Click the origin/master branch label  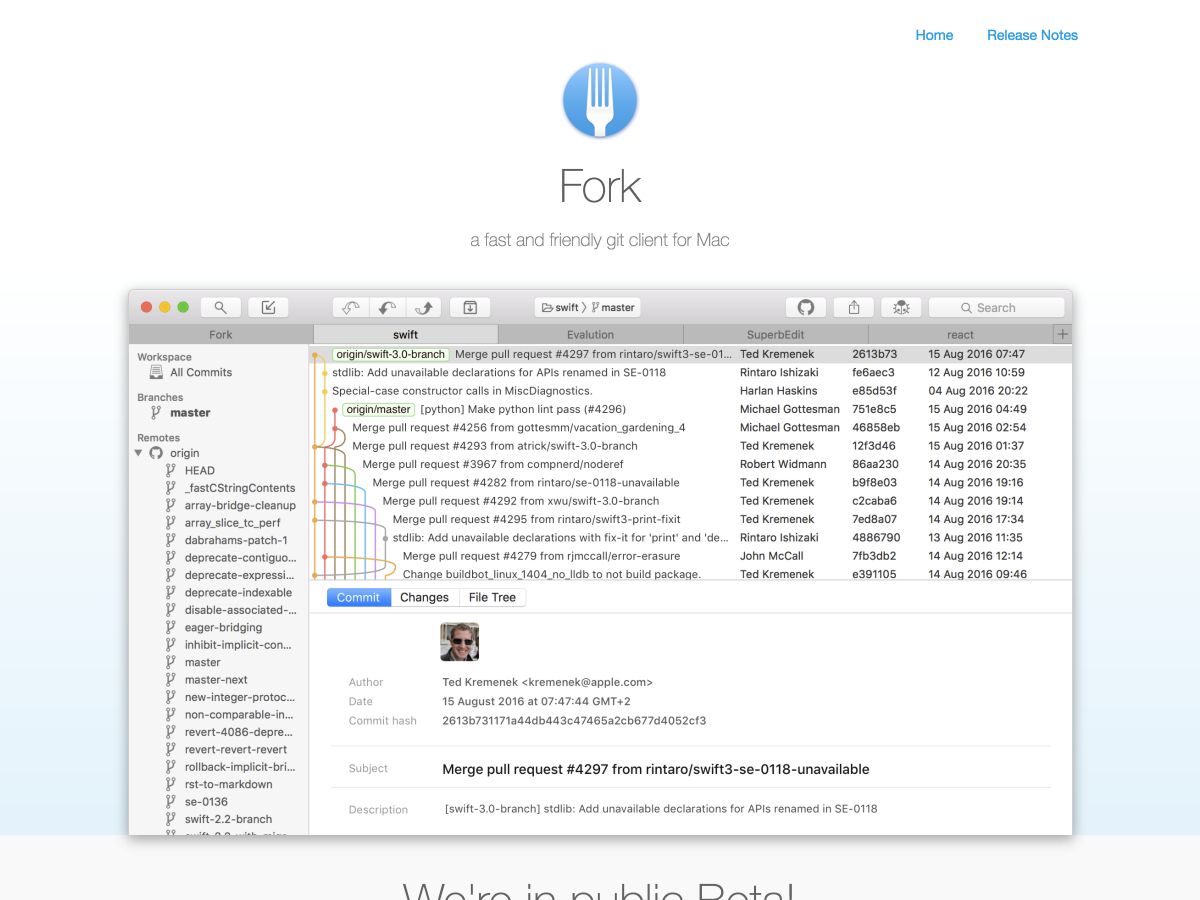click(378, 409)
